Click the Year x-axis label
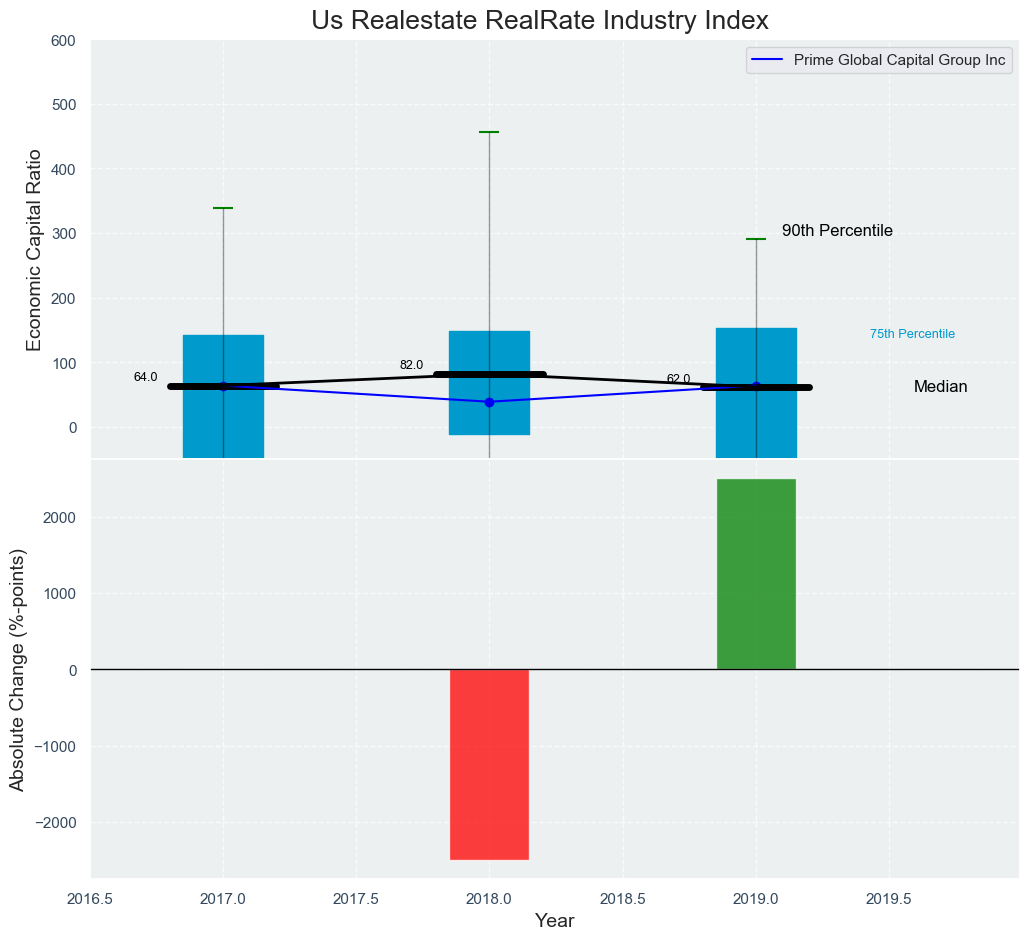1029x940 pixels. pos(554,921)
